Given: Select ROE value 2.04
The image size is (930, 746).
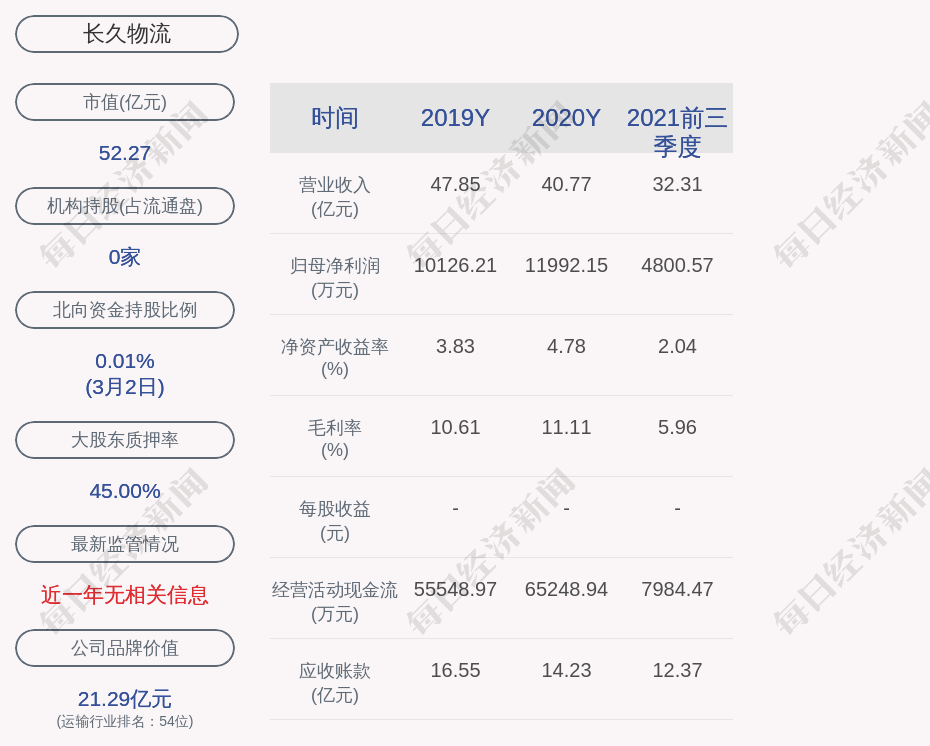Looking at the screenshot, I should point(677,346).
